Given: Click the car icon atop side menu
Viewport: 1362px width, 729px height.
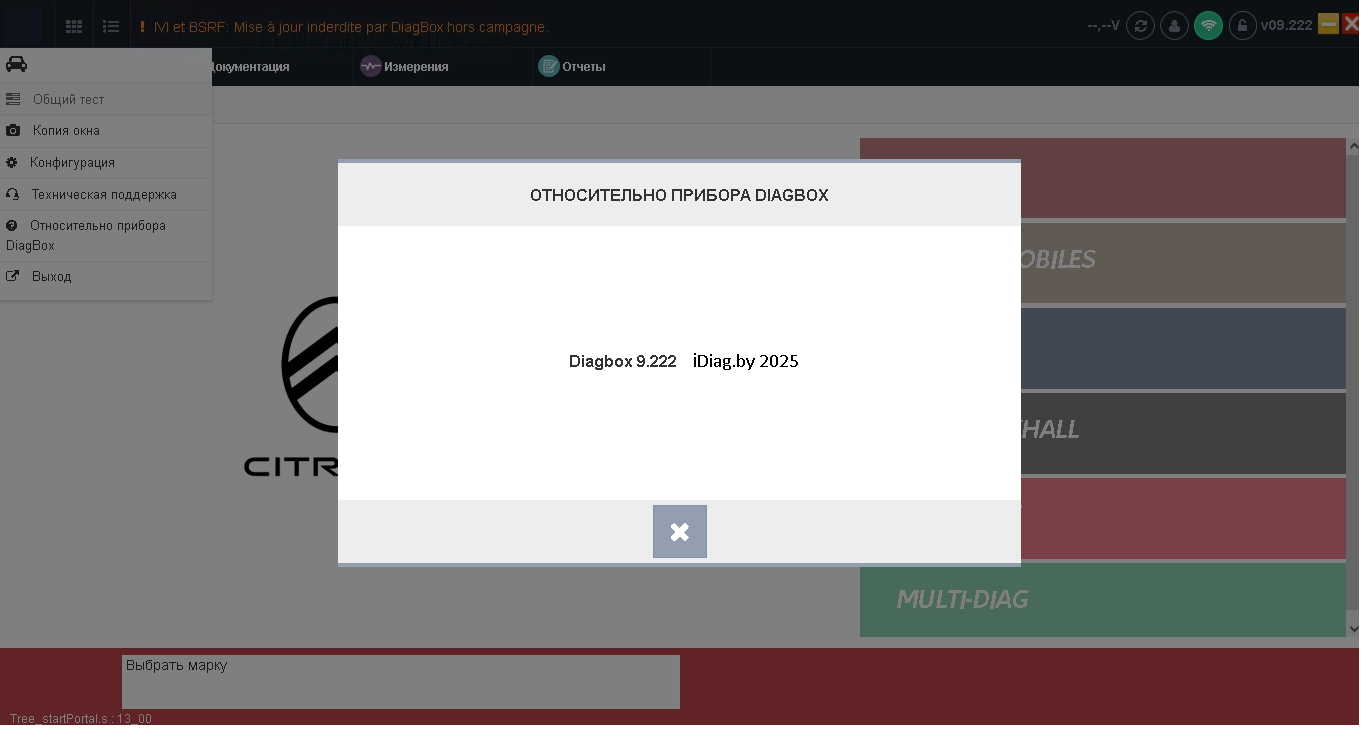Looking at the screenshot, I should tap(16, 65).
